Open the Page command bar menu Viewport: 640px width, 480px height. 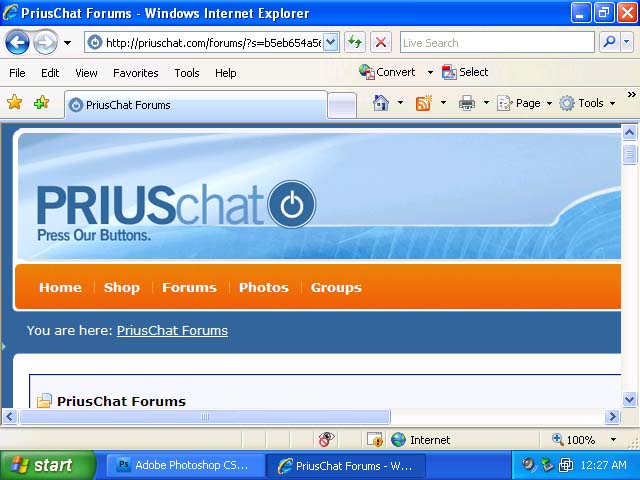pyautogui.click(x=524, y=103)
